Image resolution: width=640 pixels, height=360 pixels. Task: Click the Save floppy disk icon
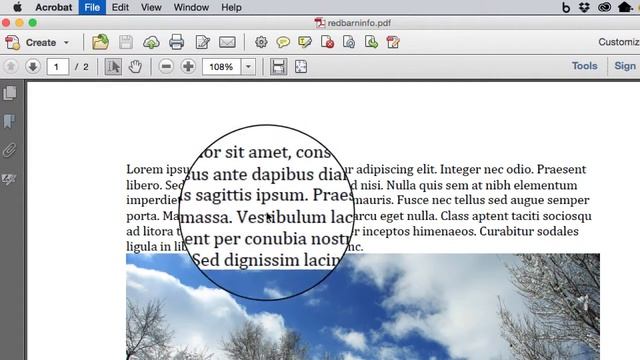point(126,42)
